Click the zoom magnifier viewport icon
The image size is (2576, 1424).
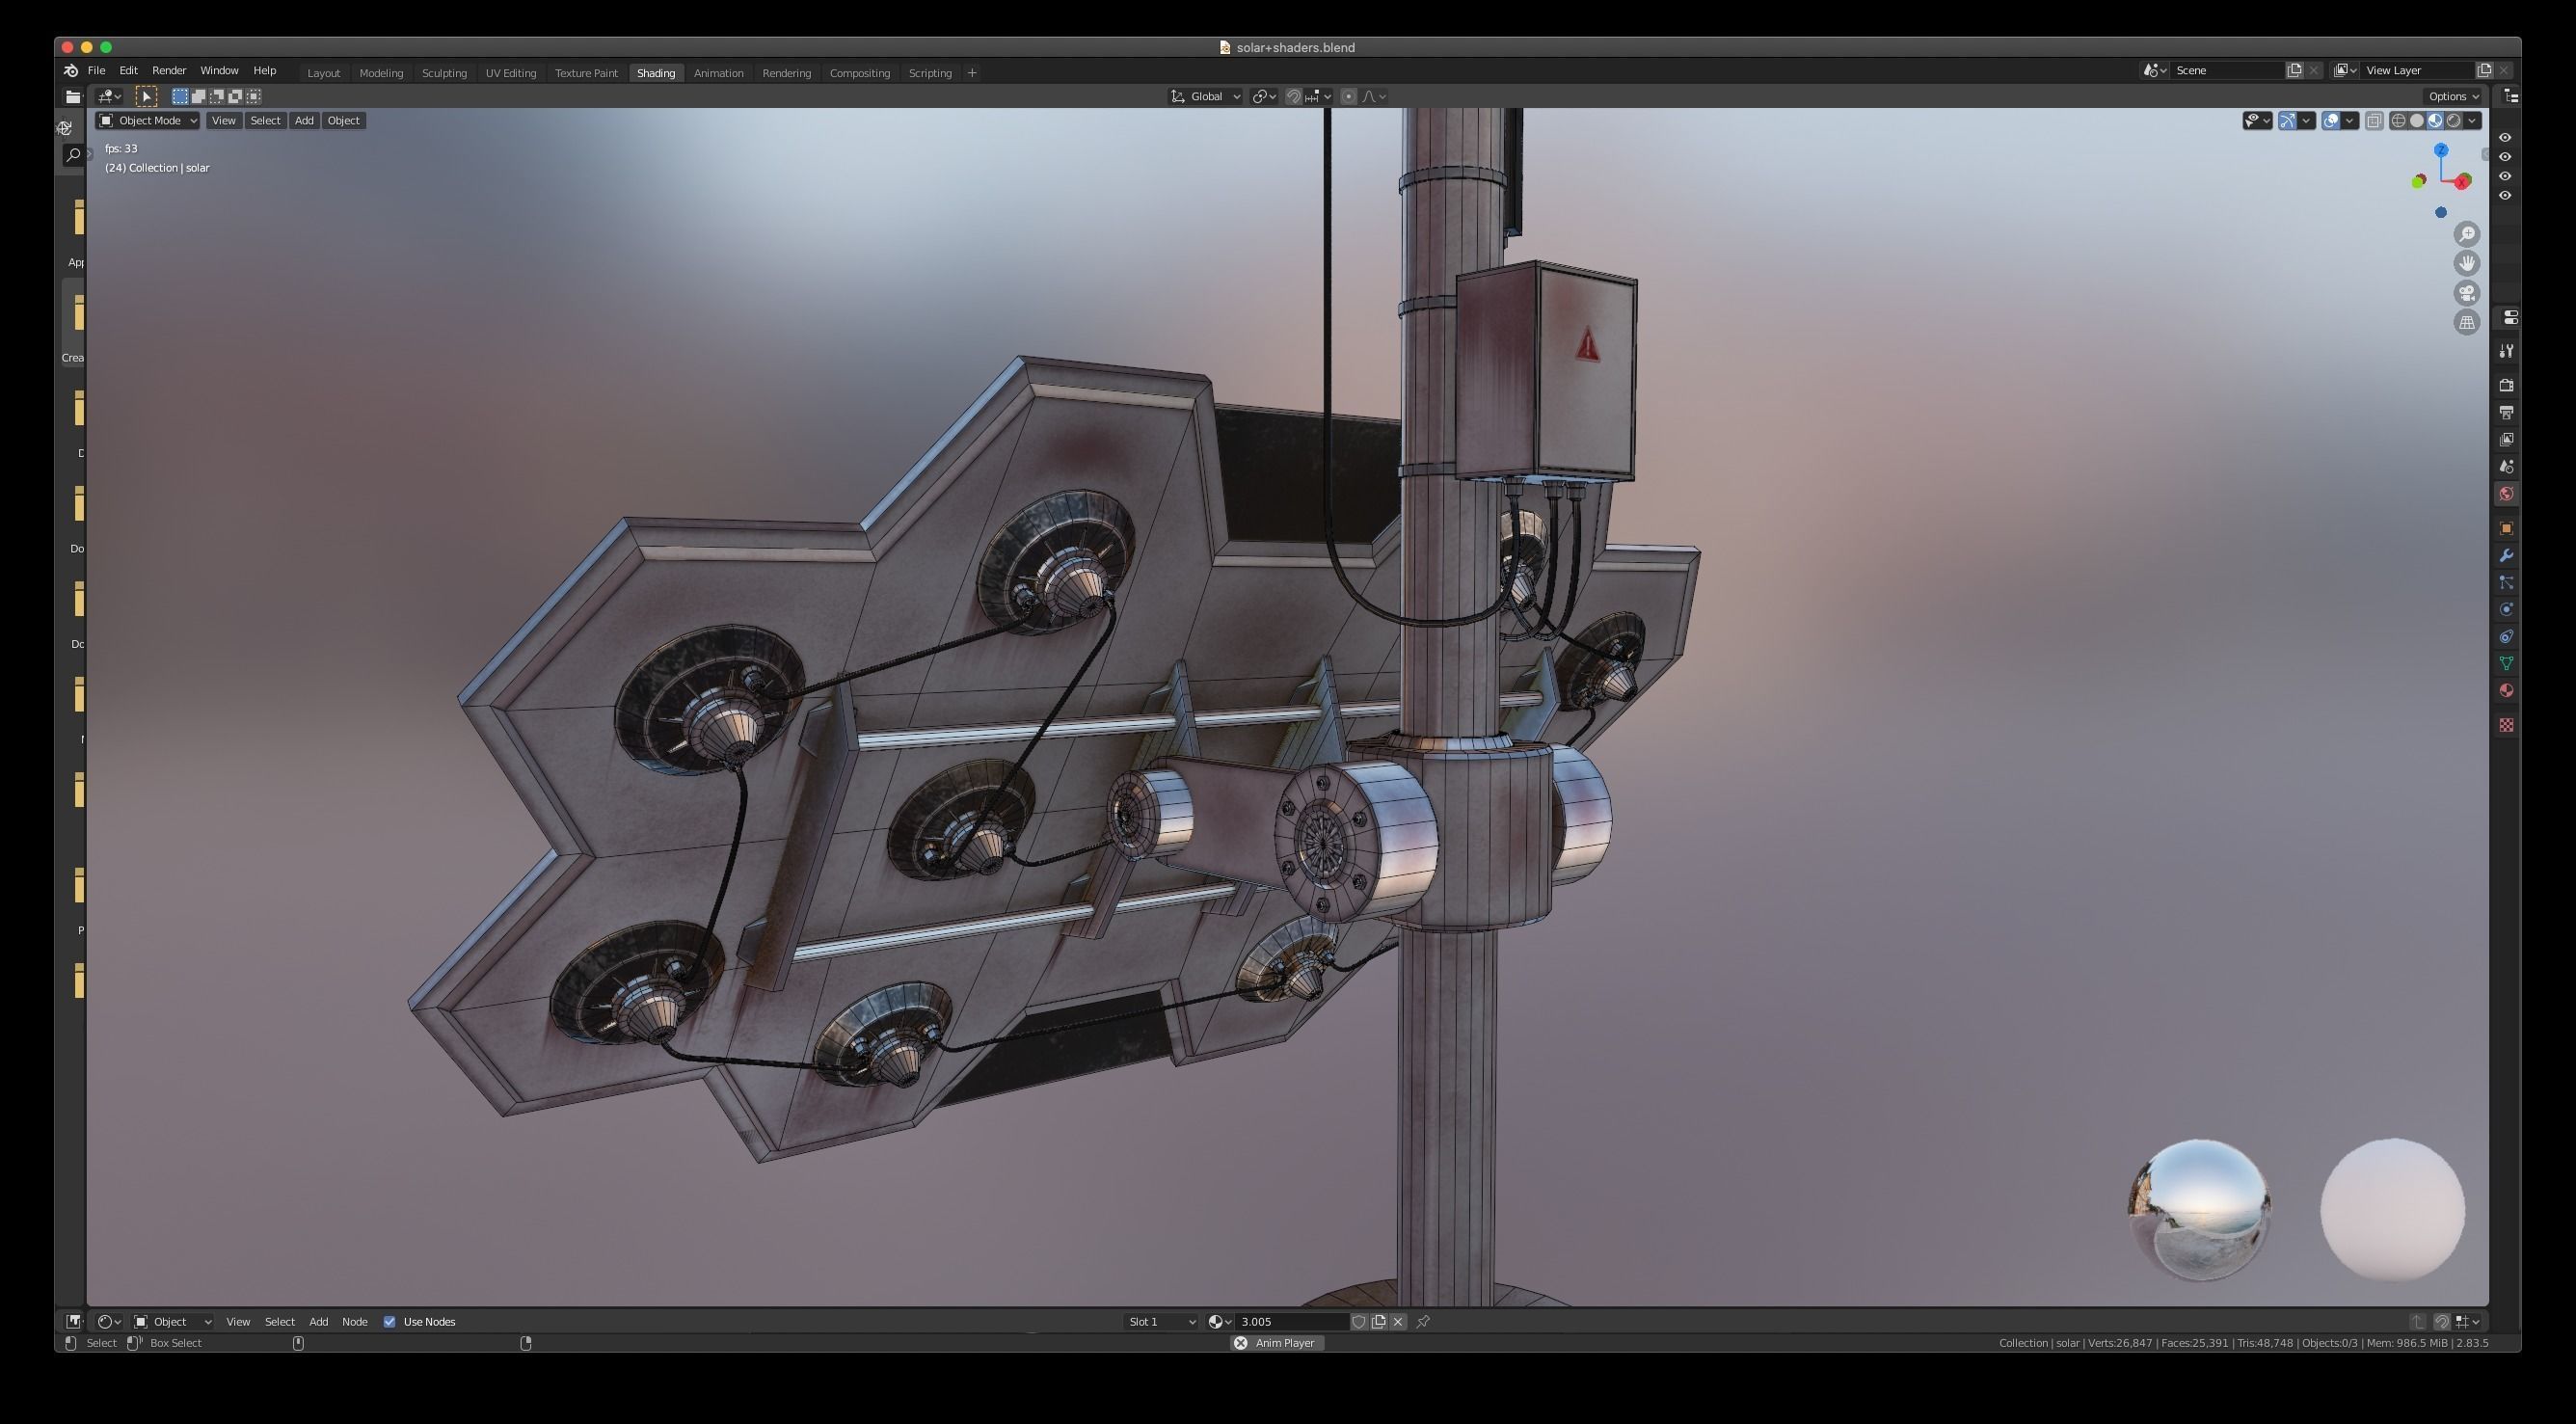pos(2467,234)
